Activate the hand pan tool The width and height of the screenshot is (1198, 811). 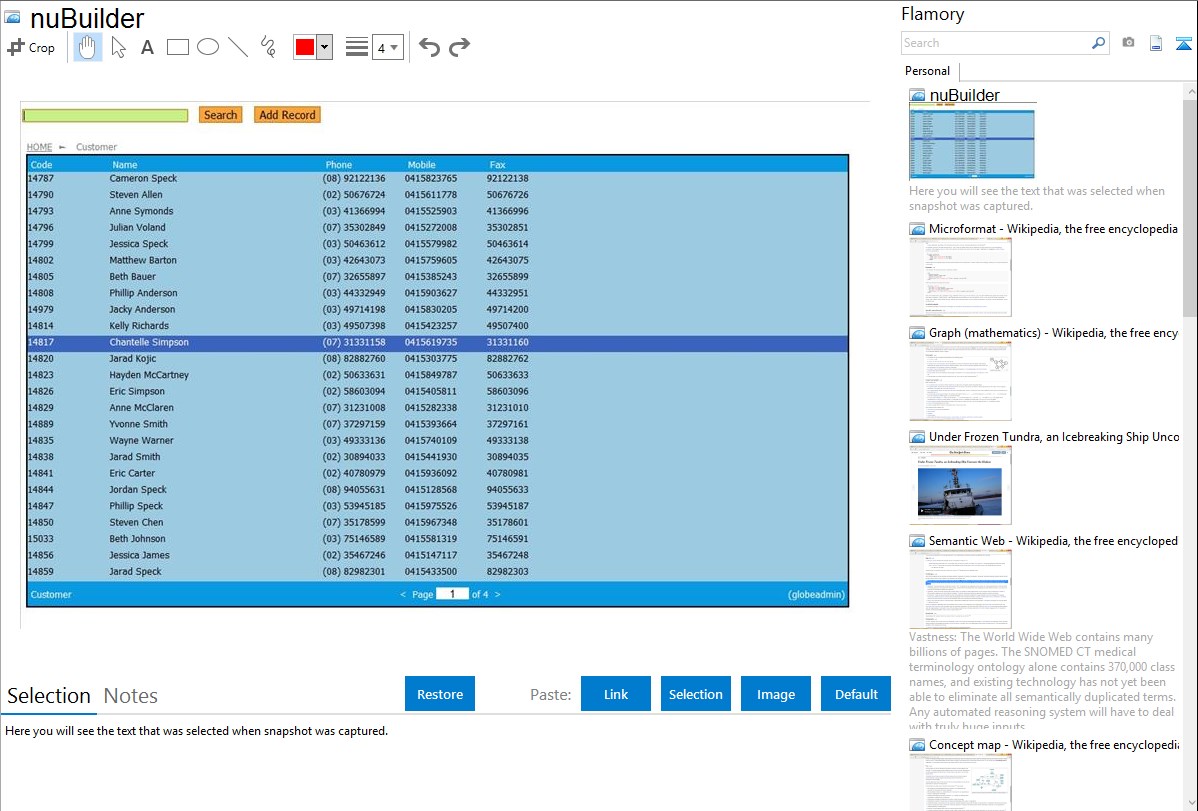(x=88, y=47)
